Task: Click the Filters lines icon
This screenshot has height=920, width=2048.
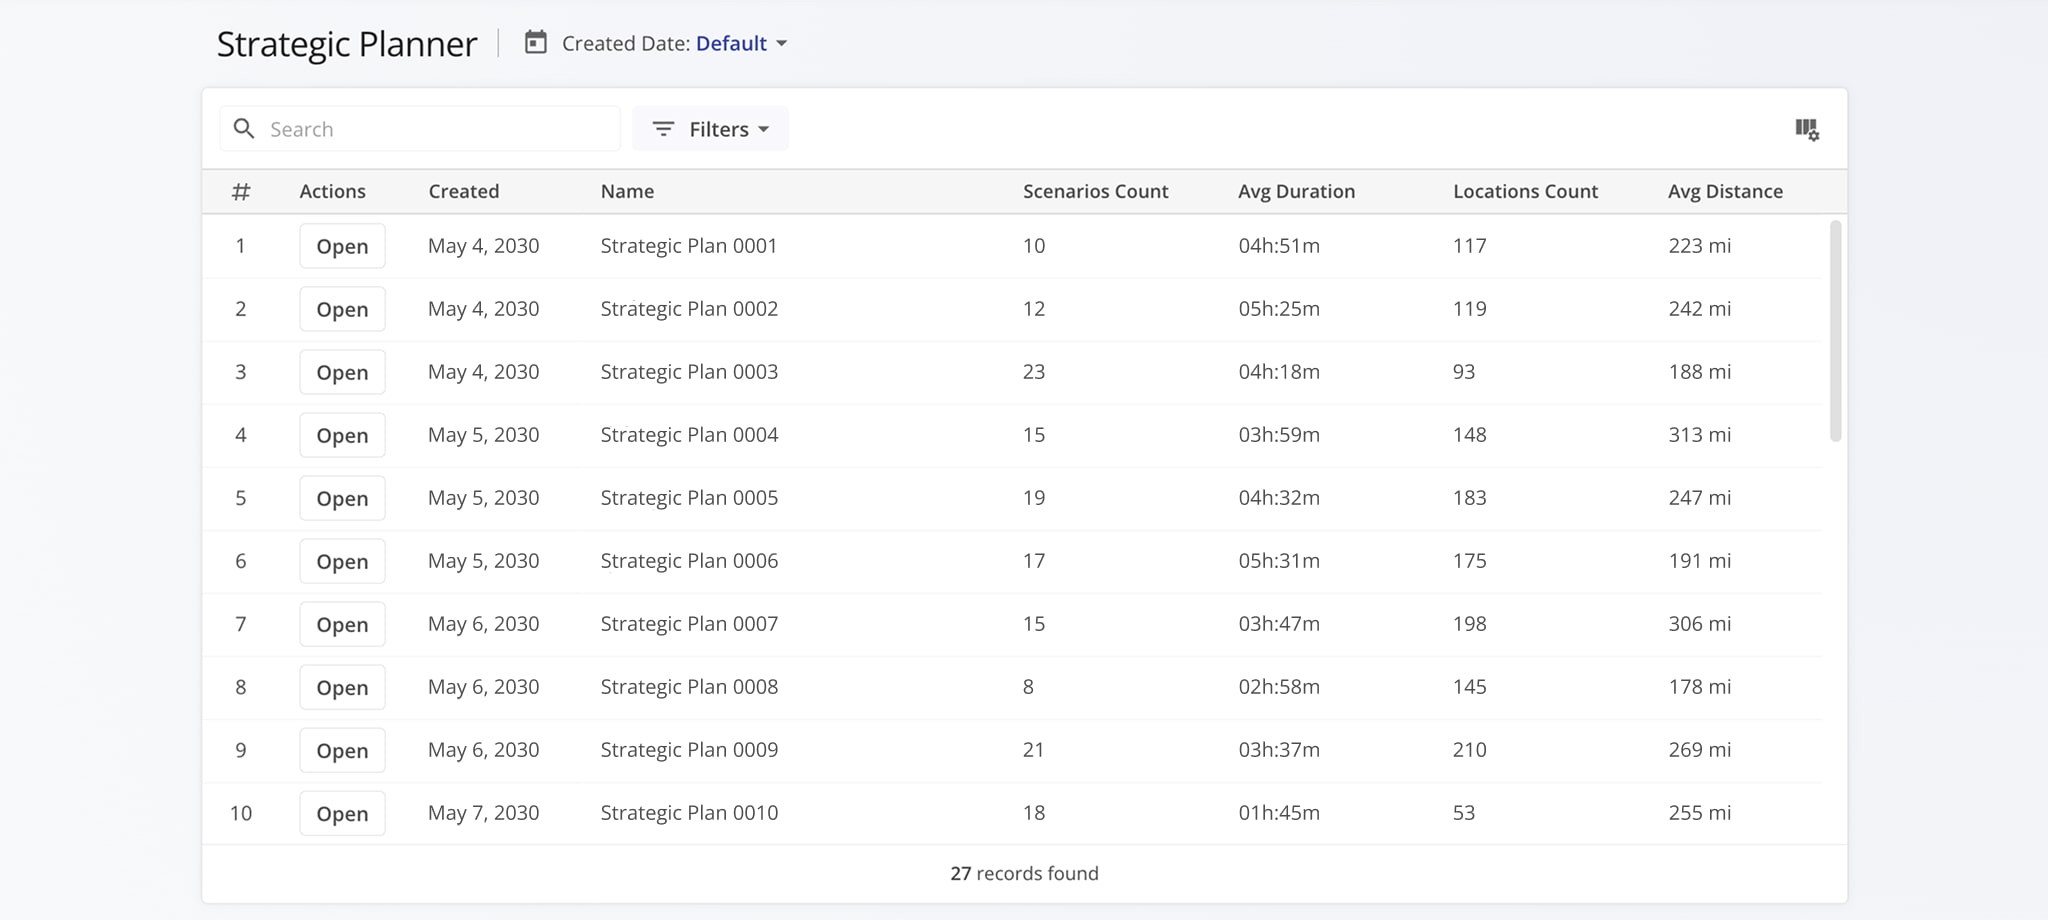Action: (x=662, y=129)
